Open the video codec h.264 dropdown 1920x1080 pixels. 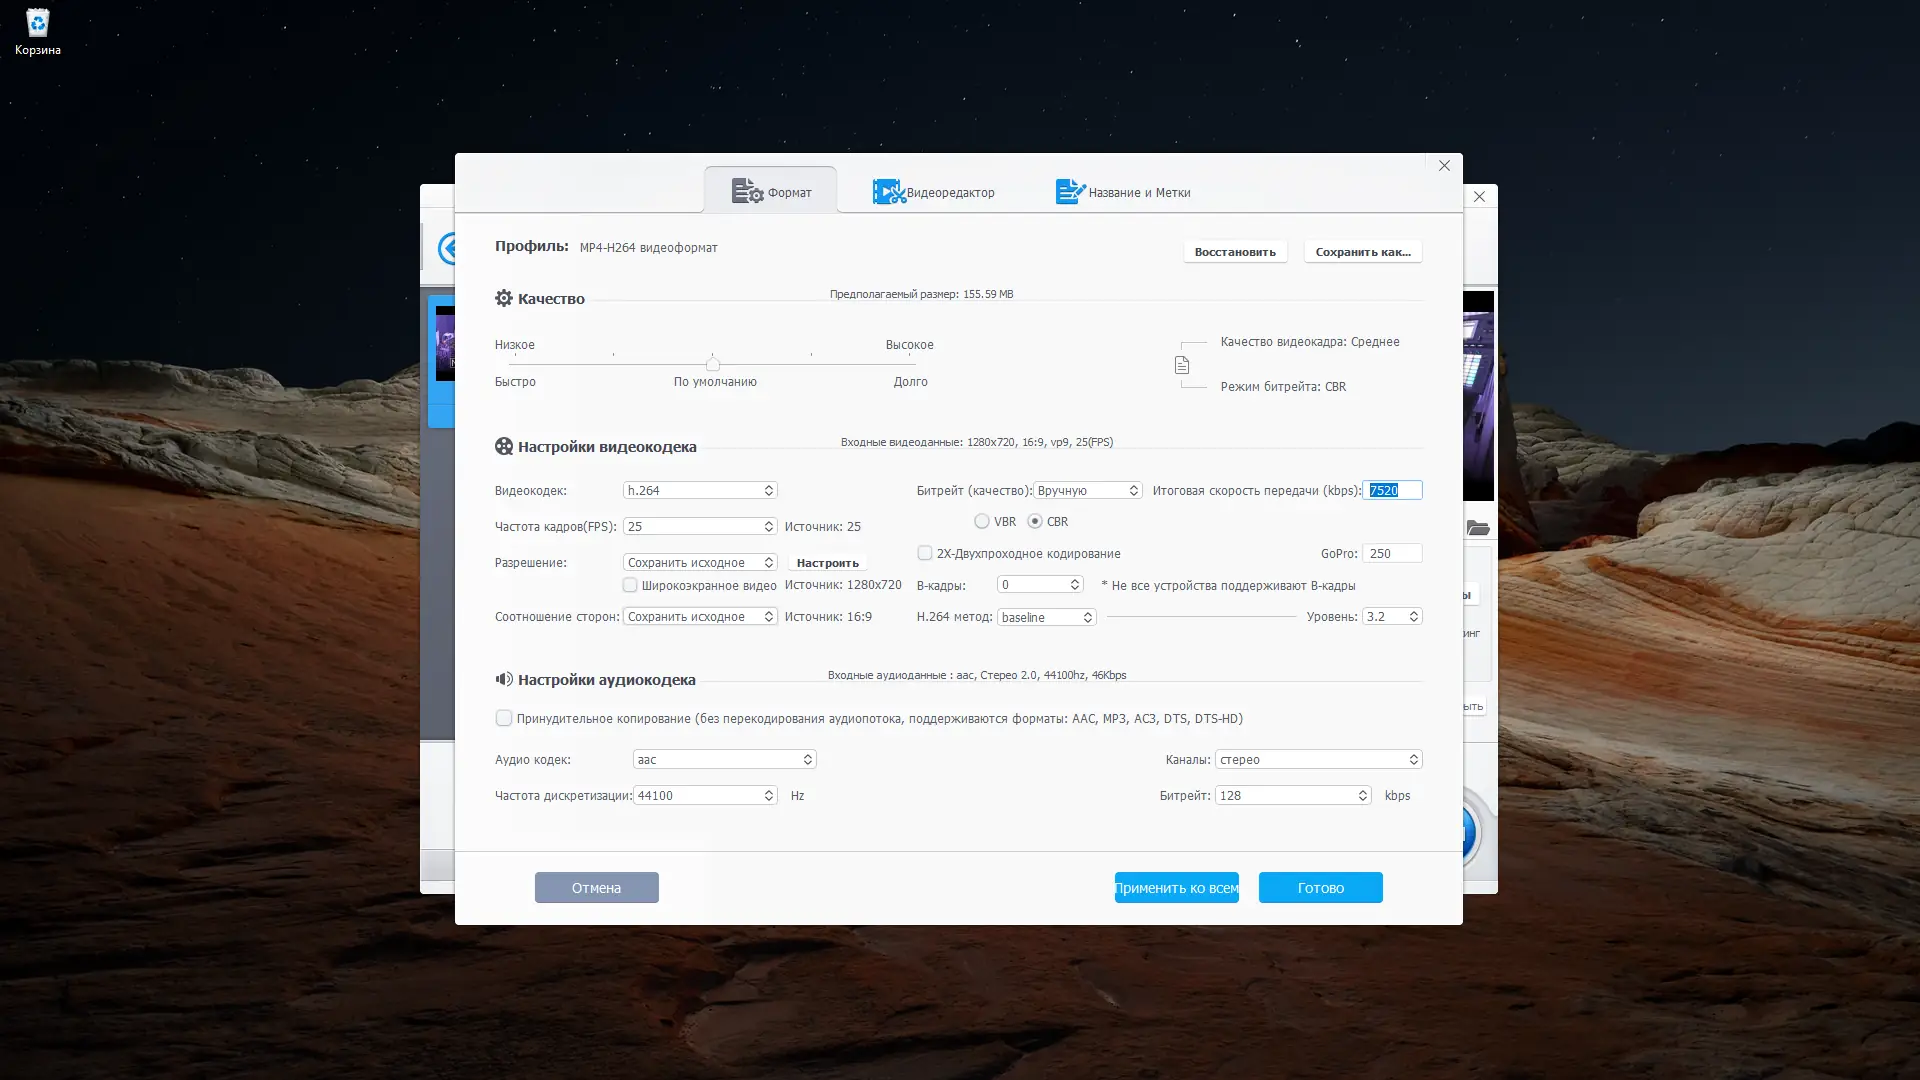(x=700, y=490)
